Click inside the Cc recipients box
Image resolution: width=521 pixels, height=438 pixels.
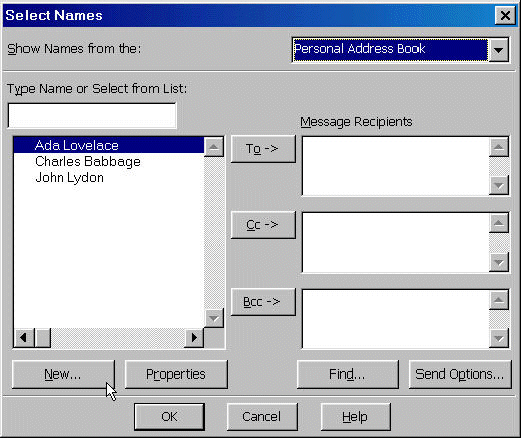396,242
